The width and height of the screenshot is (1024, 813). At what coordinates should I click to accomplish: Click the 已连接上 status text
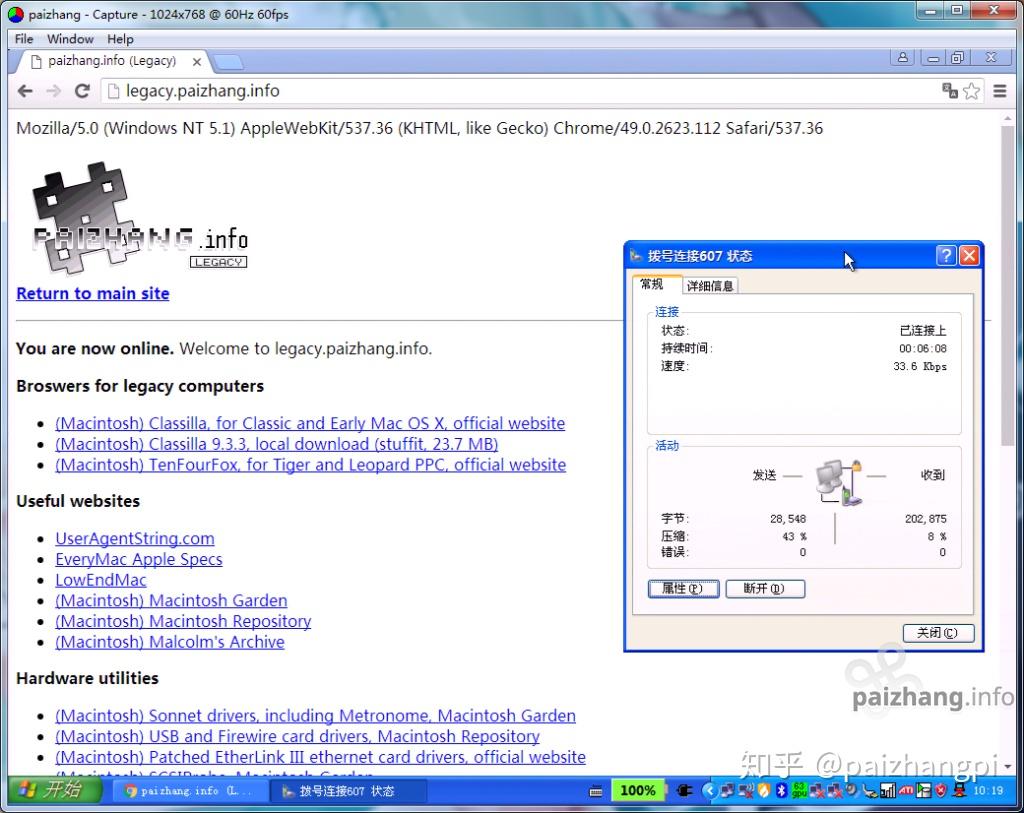(x=923, y=330)
